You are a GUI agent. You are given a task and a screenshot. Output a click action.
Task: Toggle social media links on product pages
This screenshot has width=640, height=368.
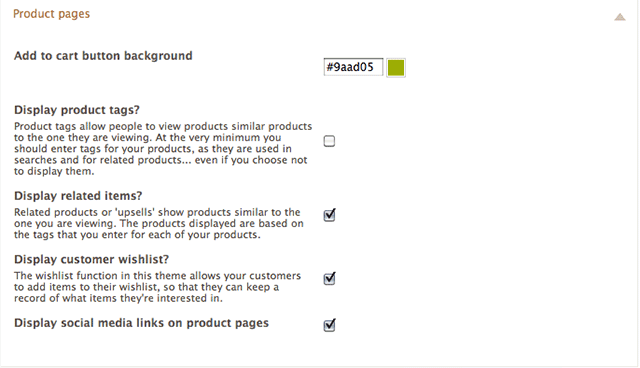click(329, 325)
